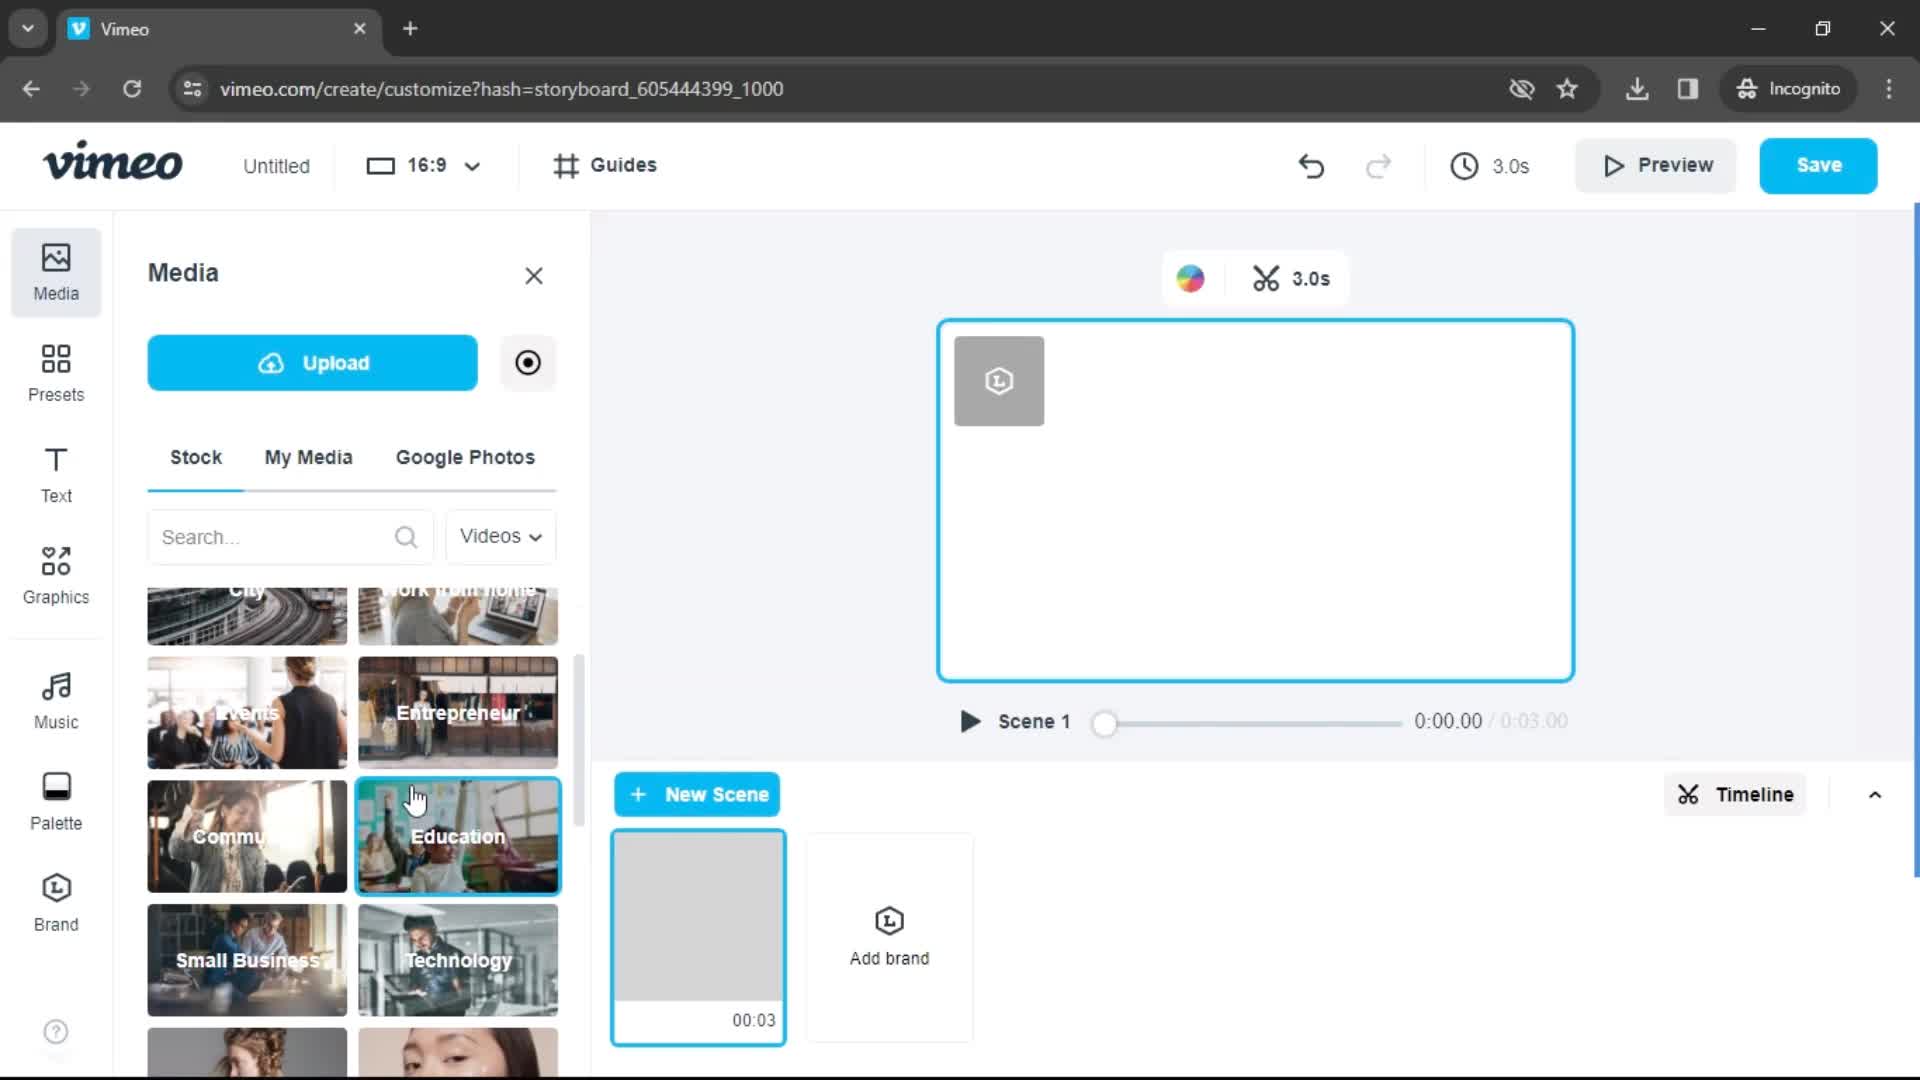Click the Scene 1 playback slider handle
Viewport: 1920px width, 1080px height.
[x=1104, y=724]
